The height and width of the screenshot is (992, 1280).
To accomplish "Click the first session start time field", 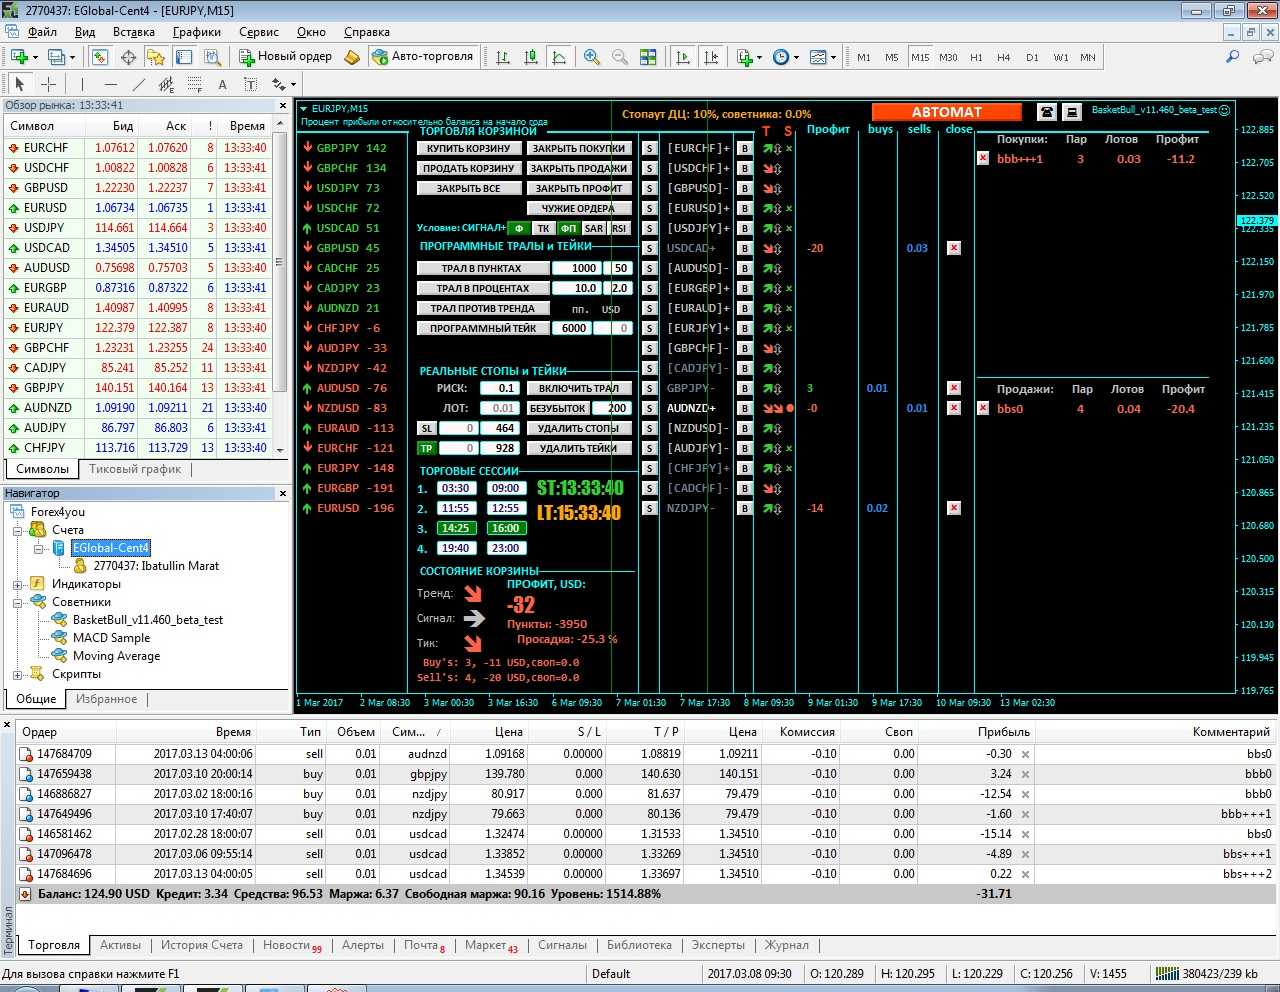I will [x=455, y=488].
